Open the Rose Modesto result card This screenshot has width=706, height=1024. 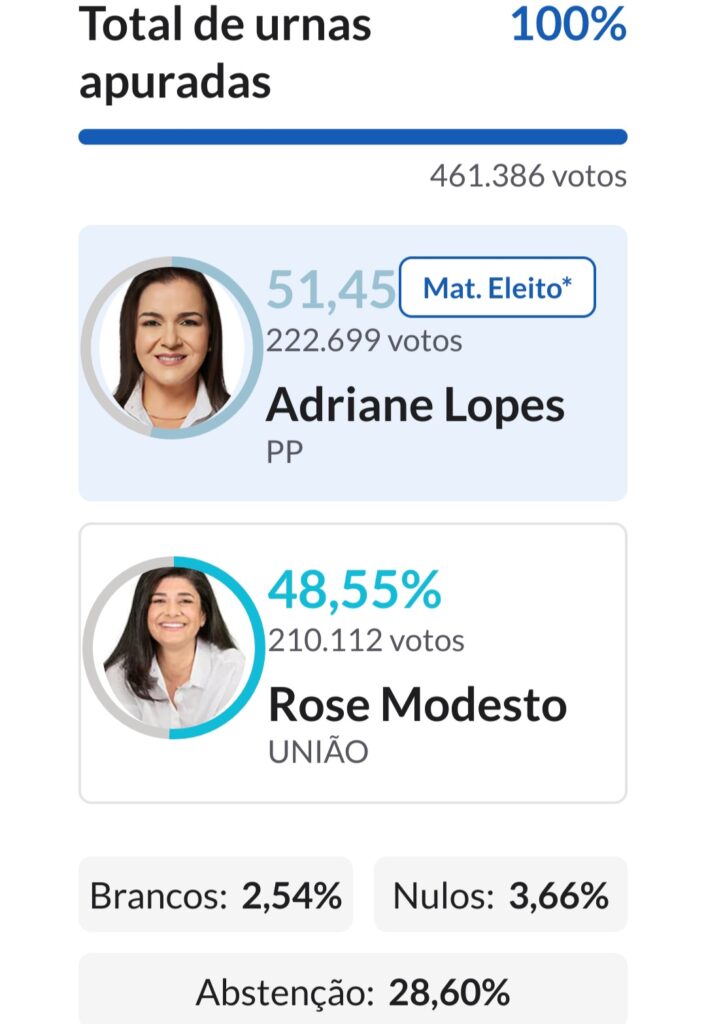pyautogui.click(x=353, y=663)
